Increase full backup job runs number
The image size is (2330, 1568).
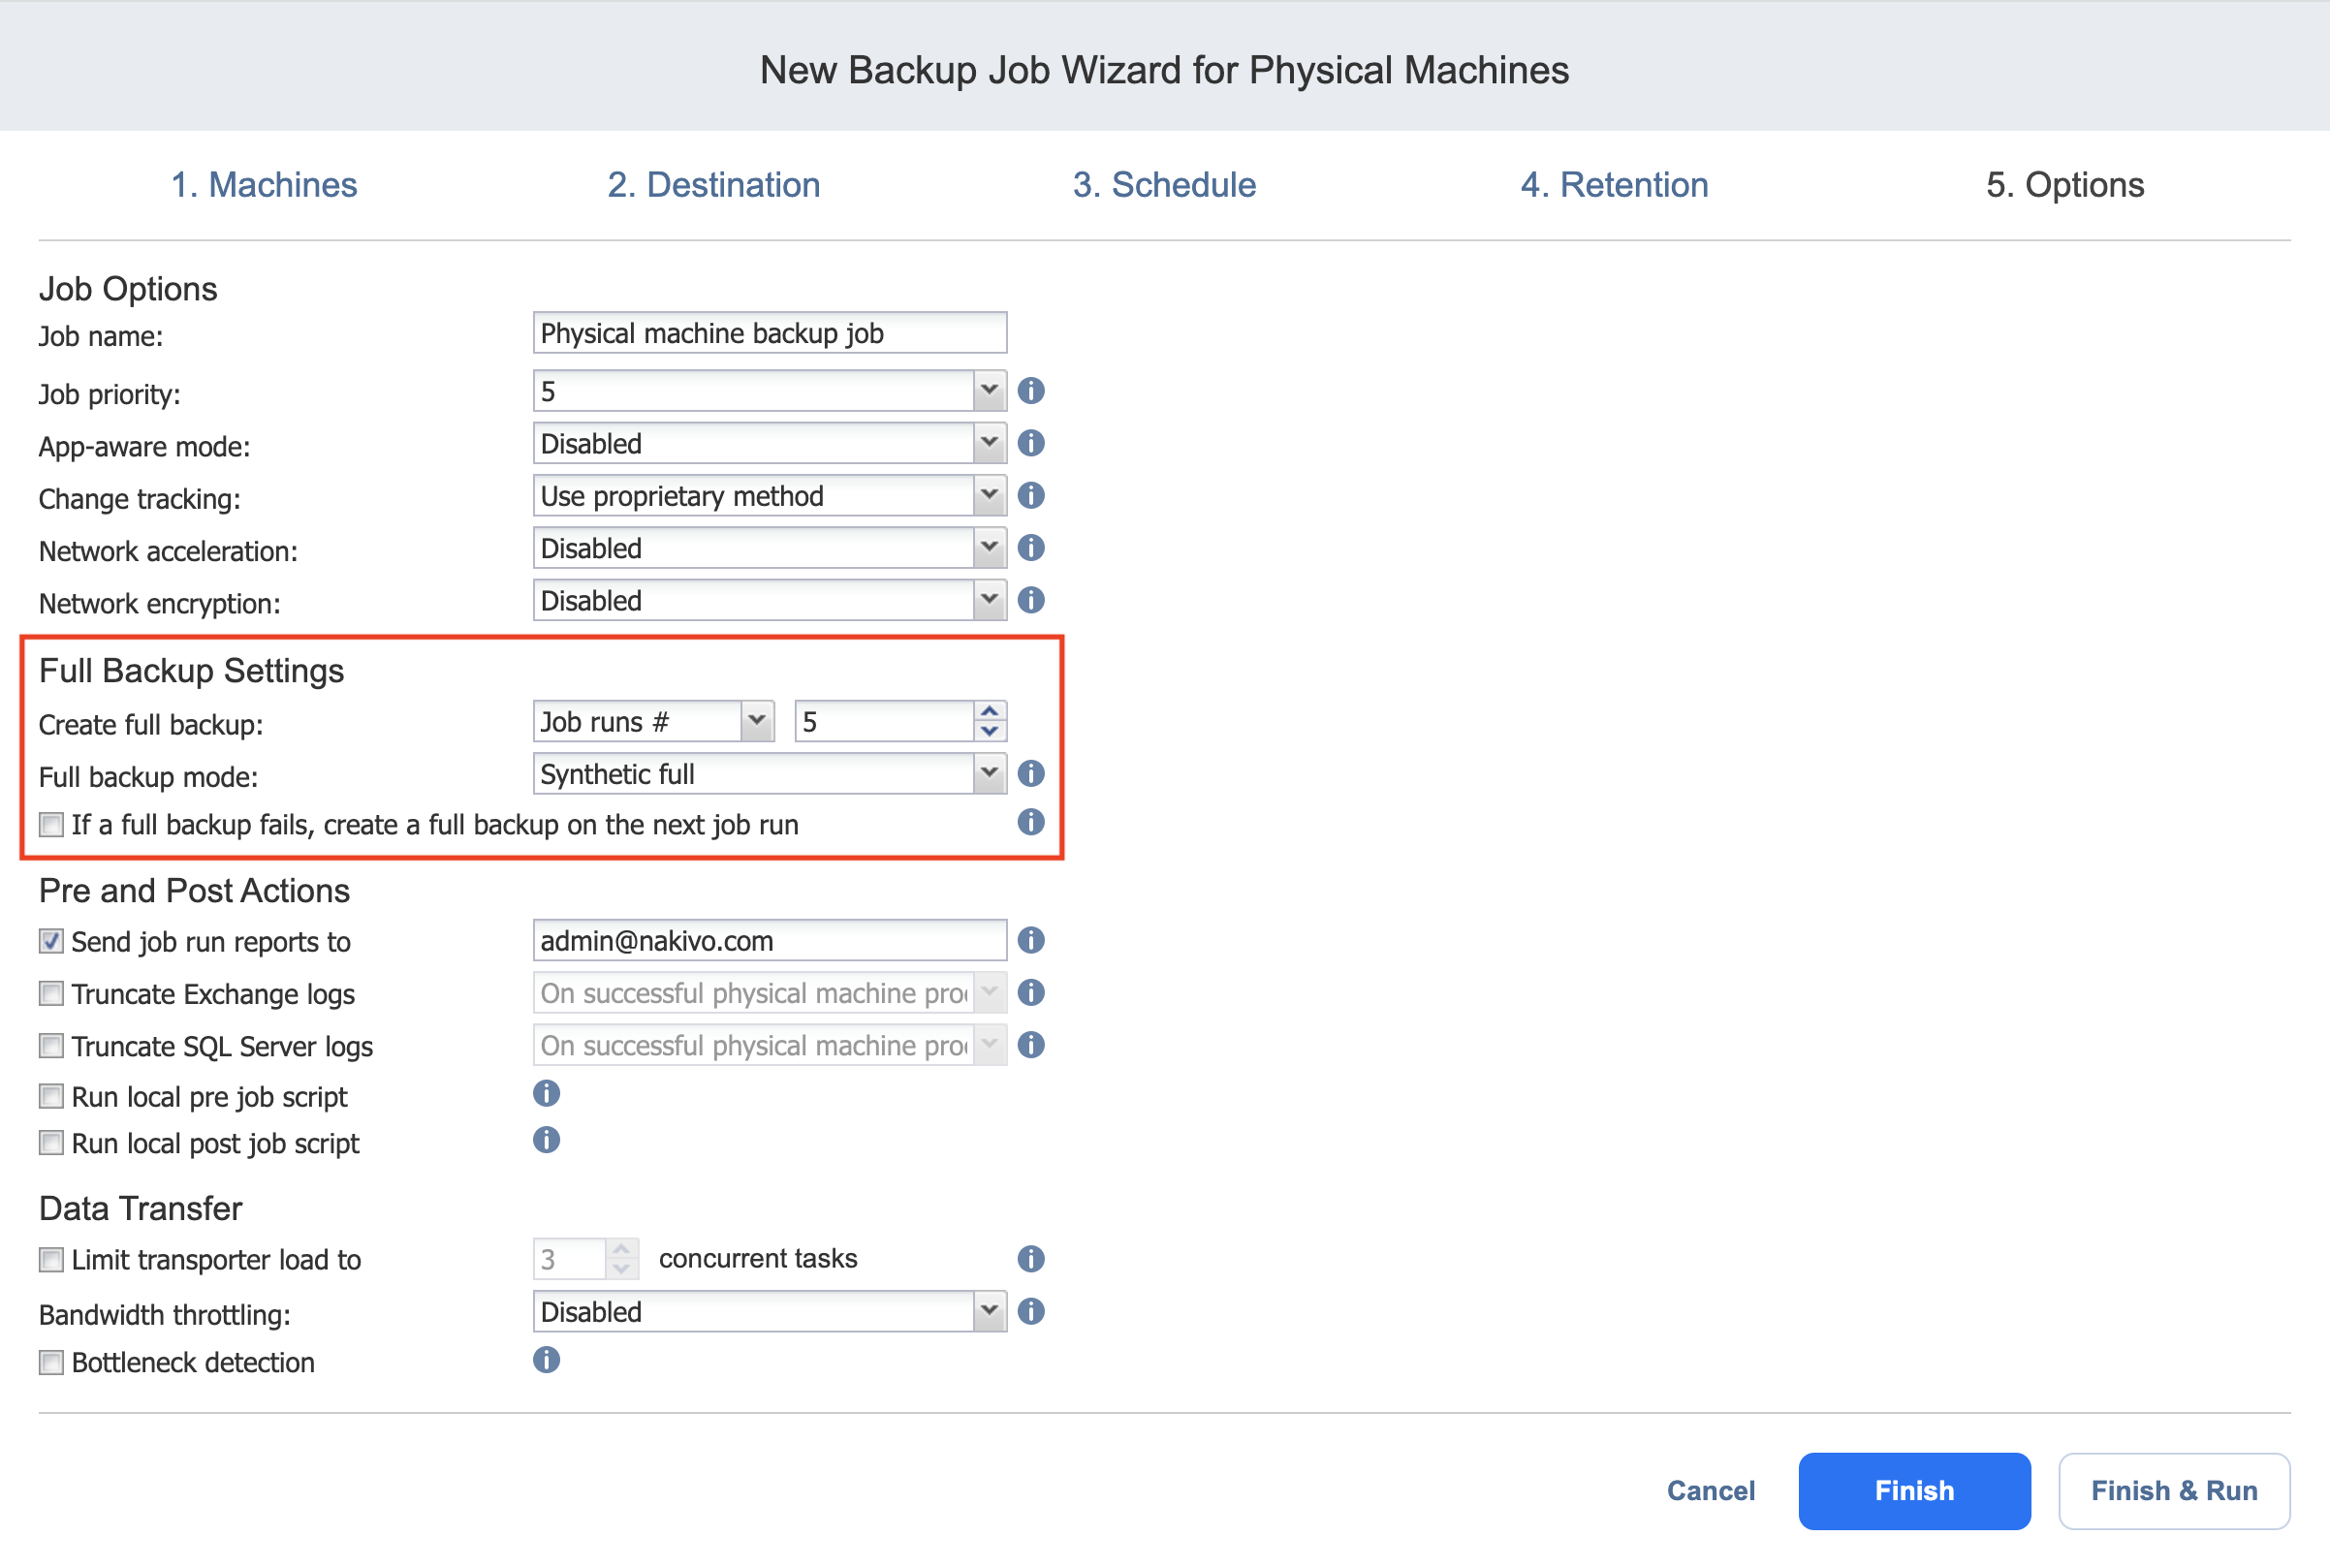pyautogui.click(x=989, y=711)
